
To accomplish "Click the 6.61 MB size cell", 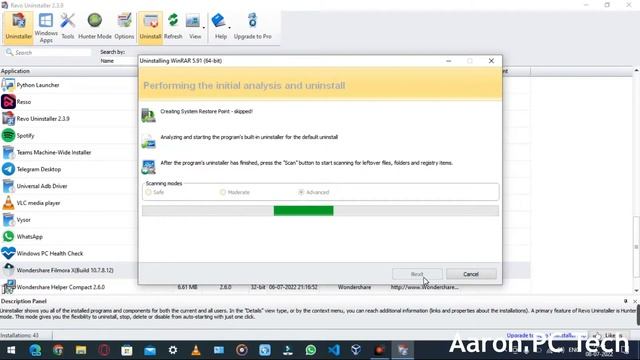I will pyautogui.click(x=187, y=287).
